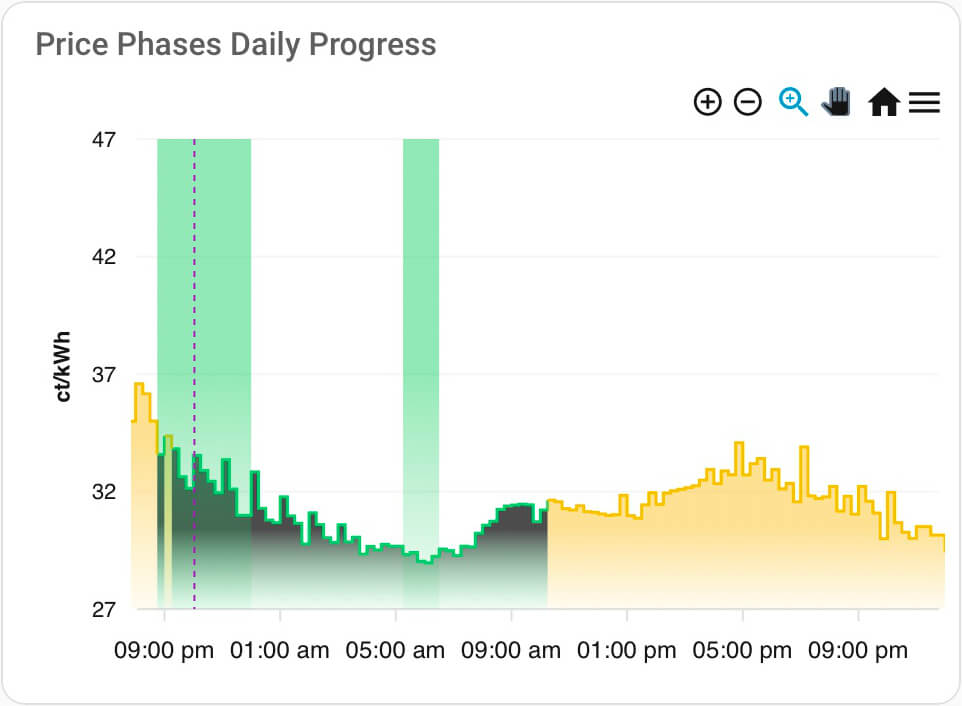Click the 05:00 pm x-axis label
Viewport: 962px width, 706px height.
pyautogui.click(x=742, y=651)
